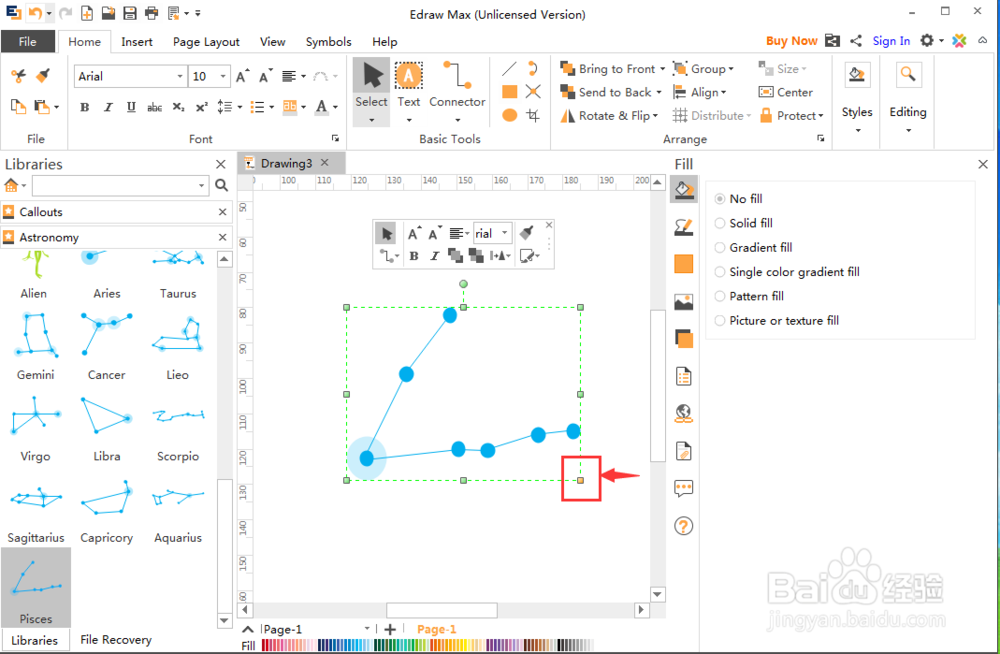Open the File menu
The image size is (1000, 654).
point(27,41)
